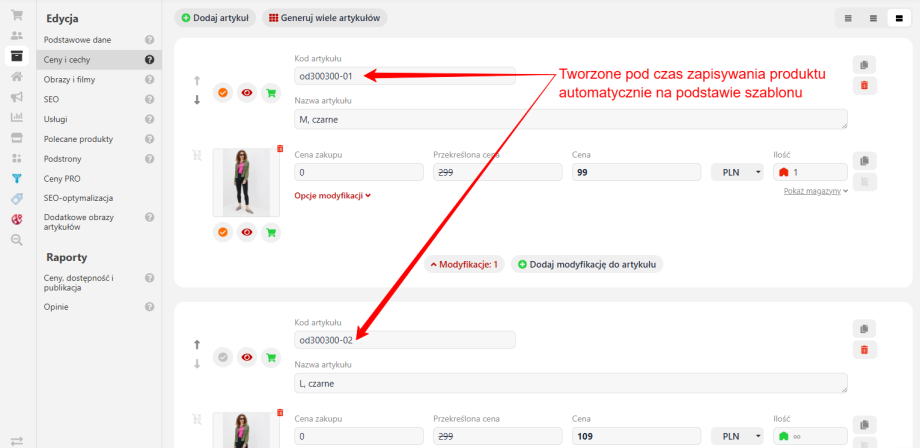Click the Kod artykułu field od300300-02

(404, 340)
